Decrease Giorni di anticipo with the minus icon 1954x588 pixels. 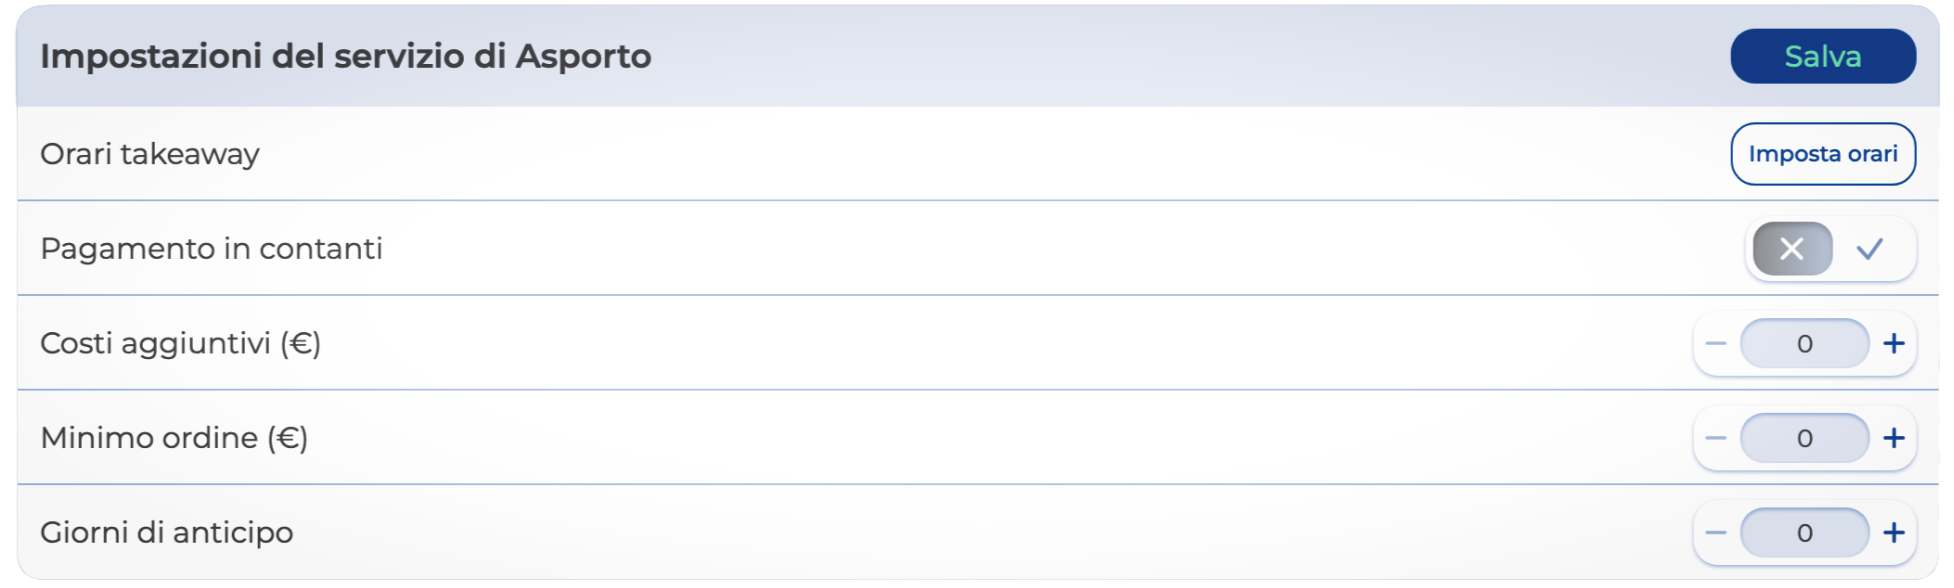tap(1716, 533)
